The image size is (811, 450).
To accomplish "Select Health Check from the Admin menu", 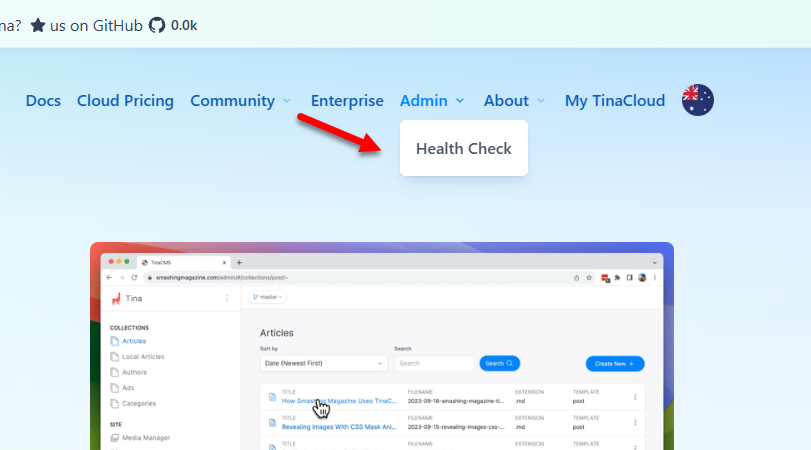I will click(x=463, y=148).
